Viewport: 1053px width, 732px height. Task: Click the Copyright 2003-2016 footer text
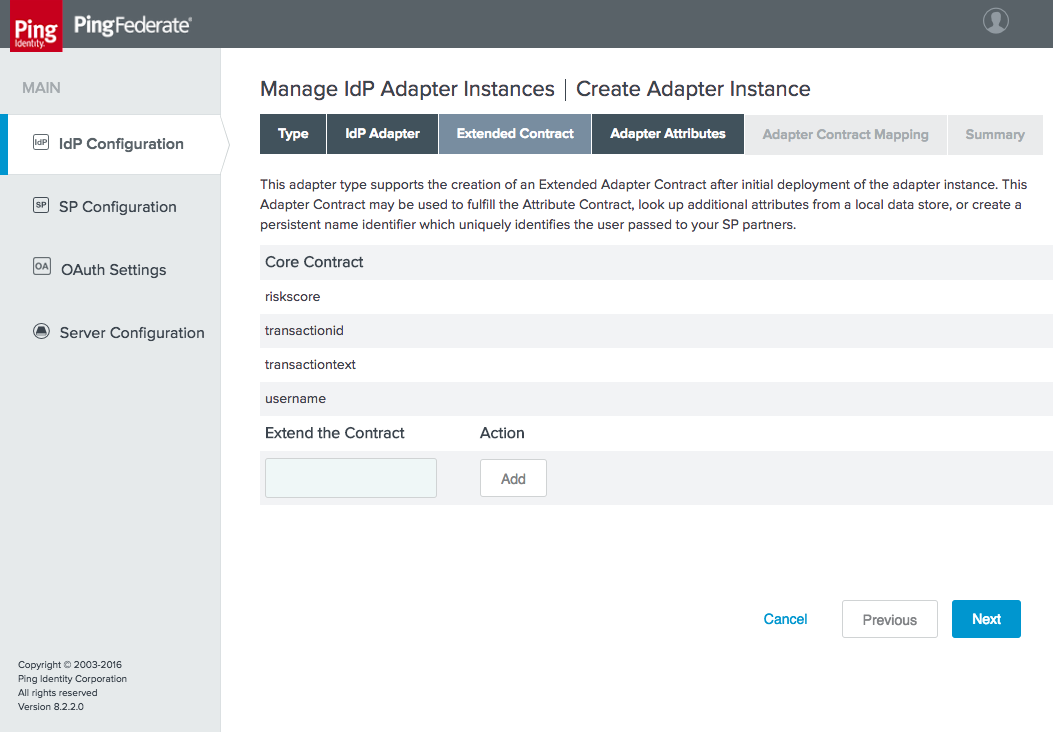point(70,665)
